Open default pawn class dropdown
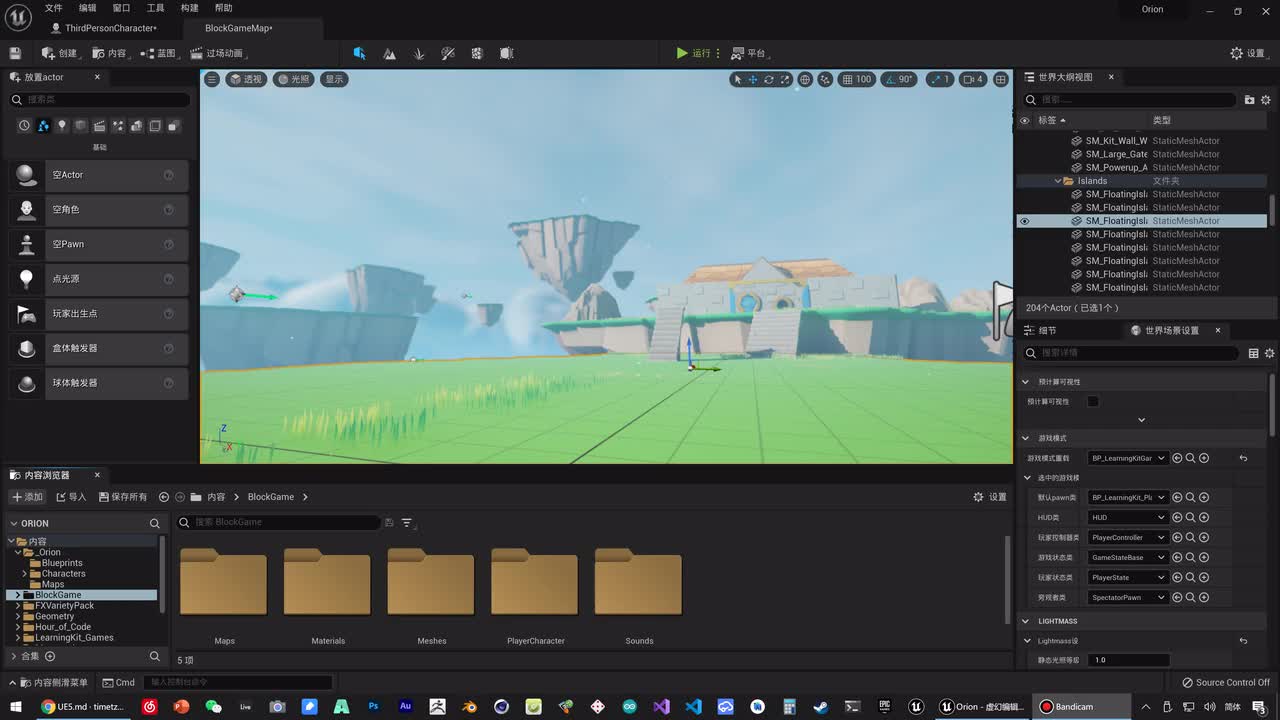 coord(1128,498)
